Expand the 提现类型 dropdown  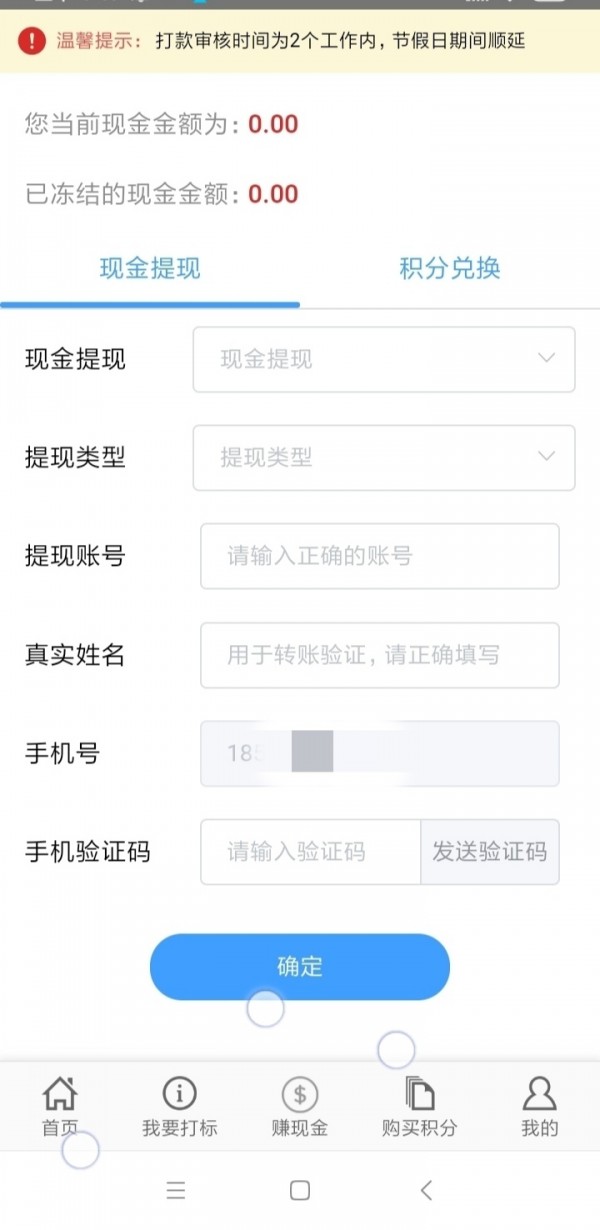[x=384, y=458]
